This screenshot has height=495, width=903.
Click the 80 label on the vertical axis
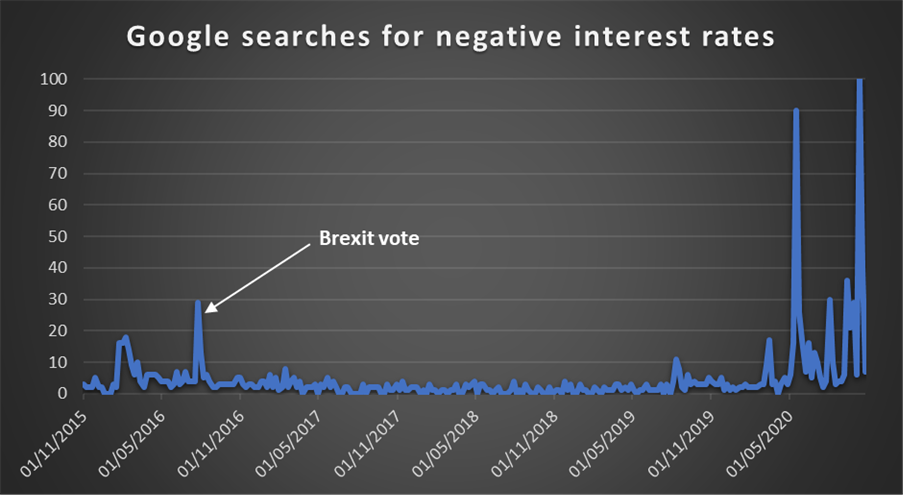point(58,142)
